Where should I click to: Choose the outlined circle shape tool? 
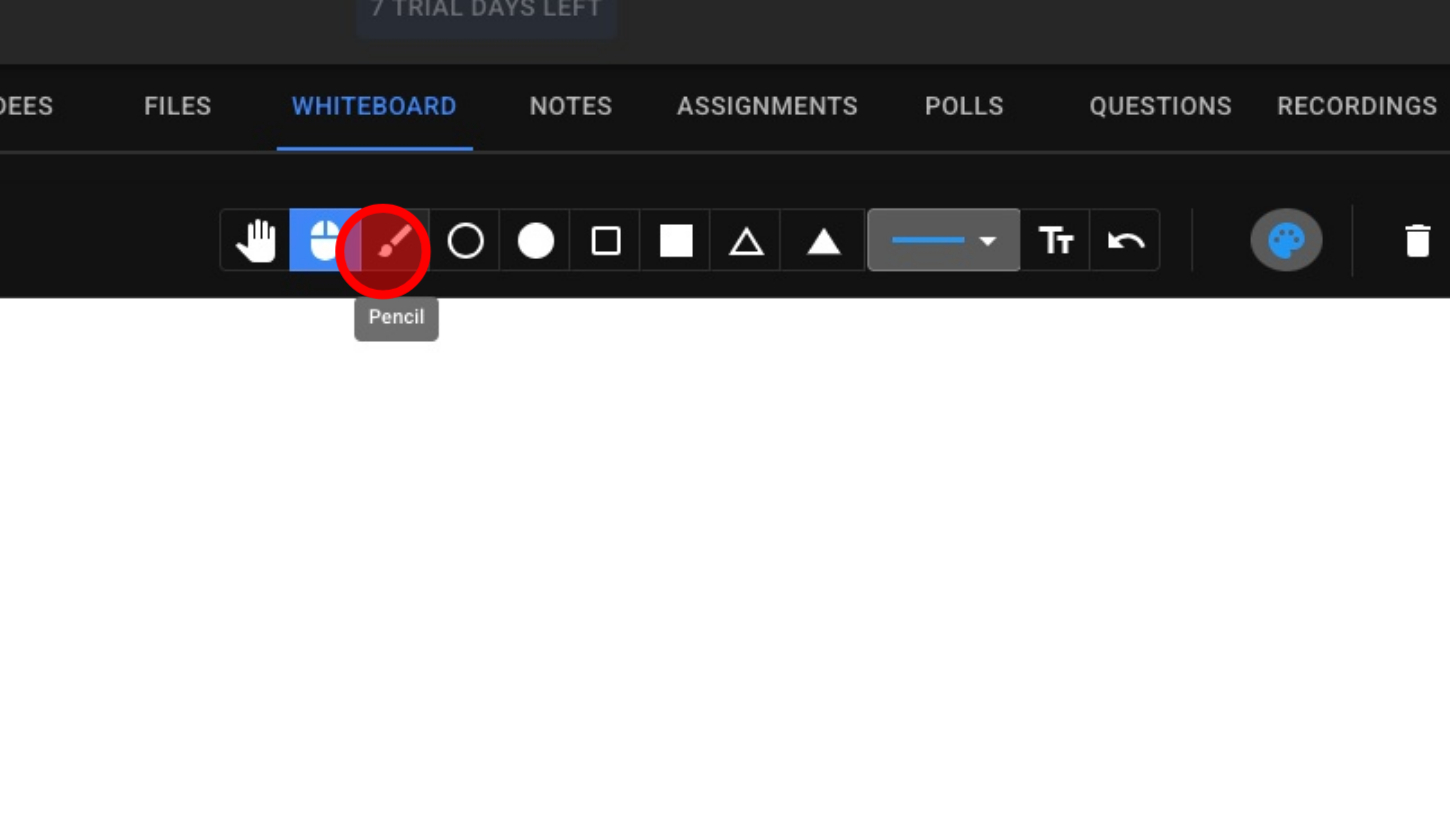(x=465, y=241)
